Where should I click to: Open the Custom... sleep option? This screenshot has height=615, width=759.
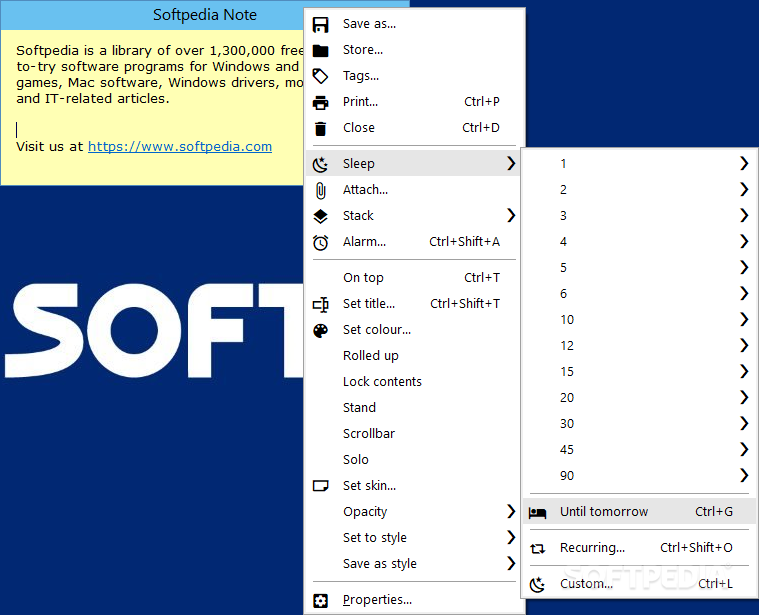coord(639,584)
